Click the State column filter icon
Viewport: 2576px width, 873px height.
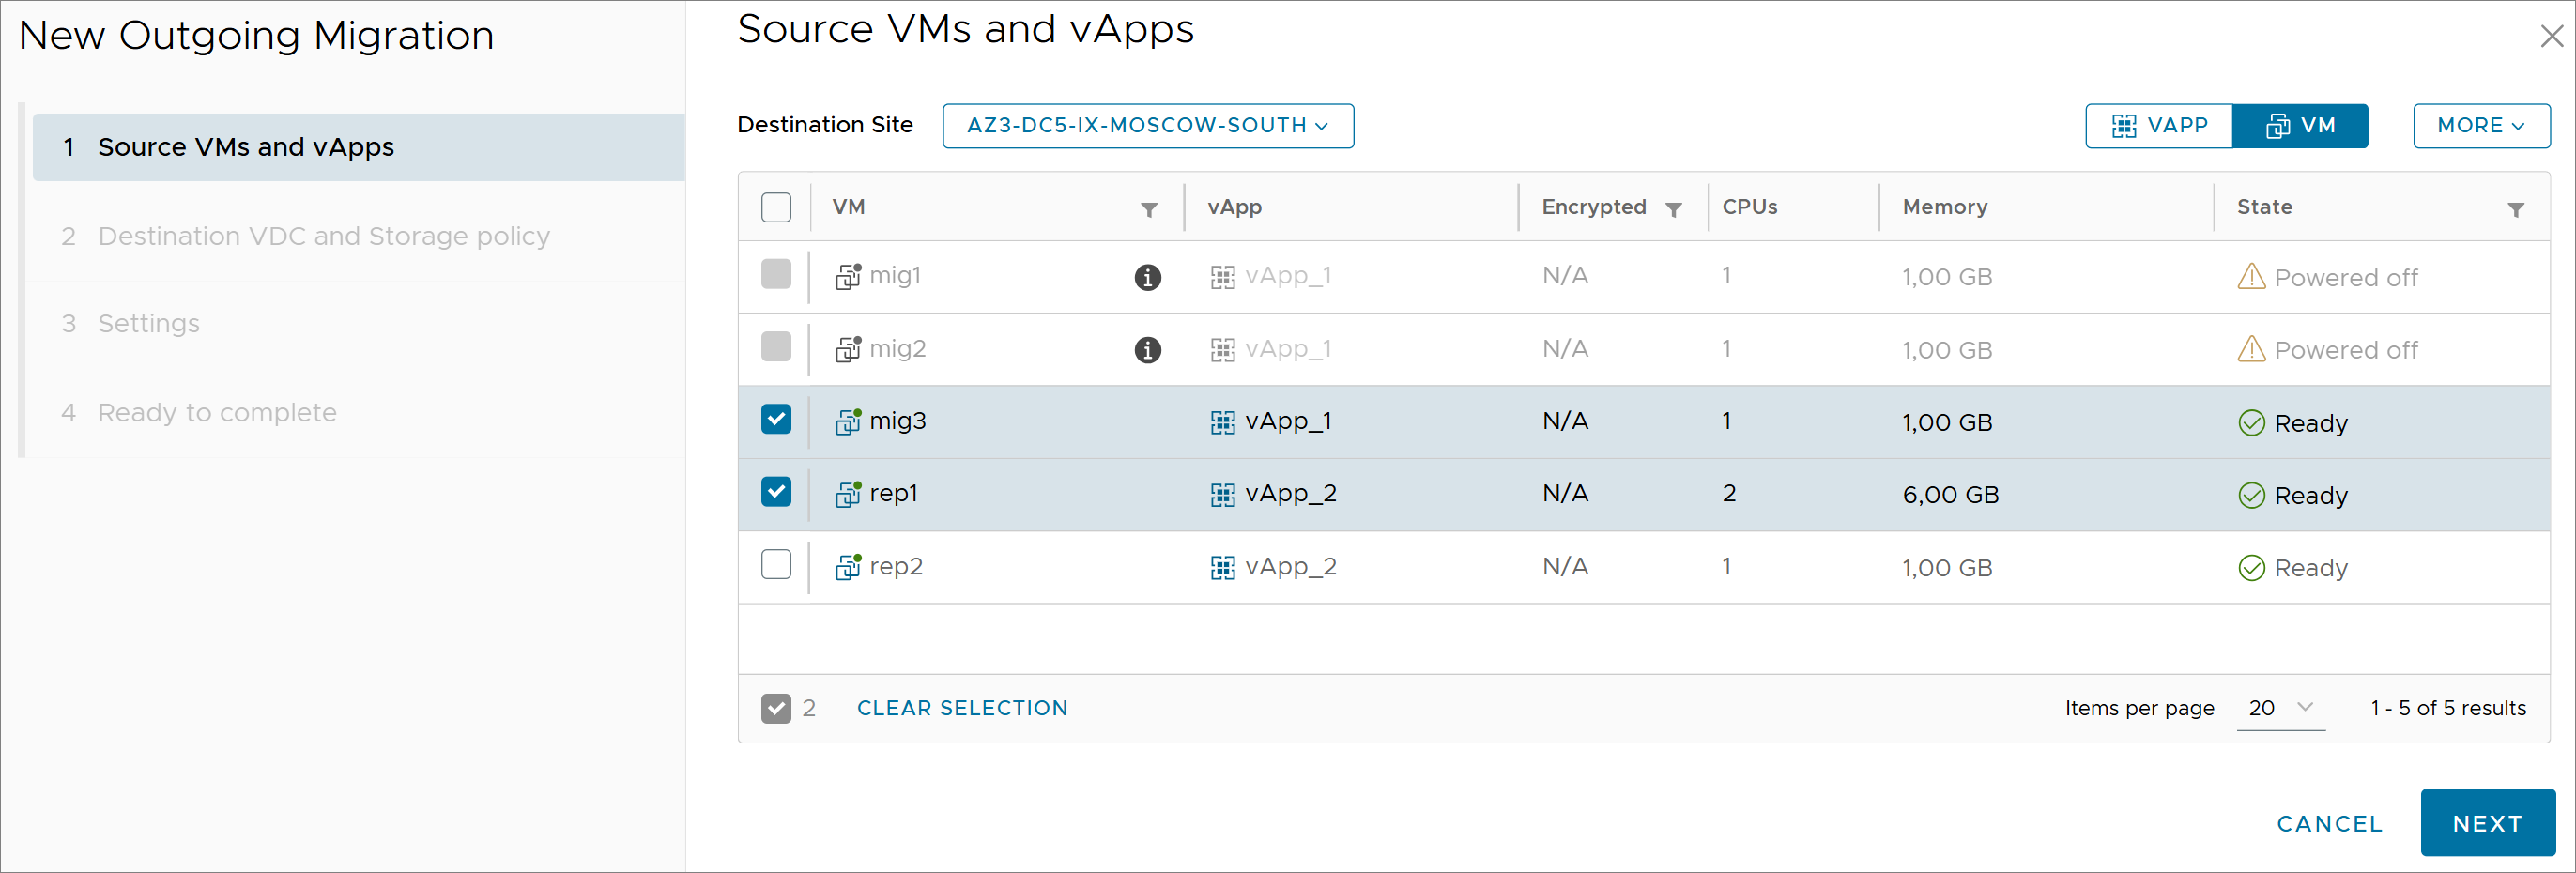[2515, 209]
